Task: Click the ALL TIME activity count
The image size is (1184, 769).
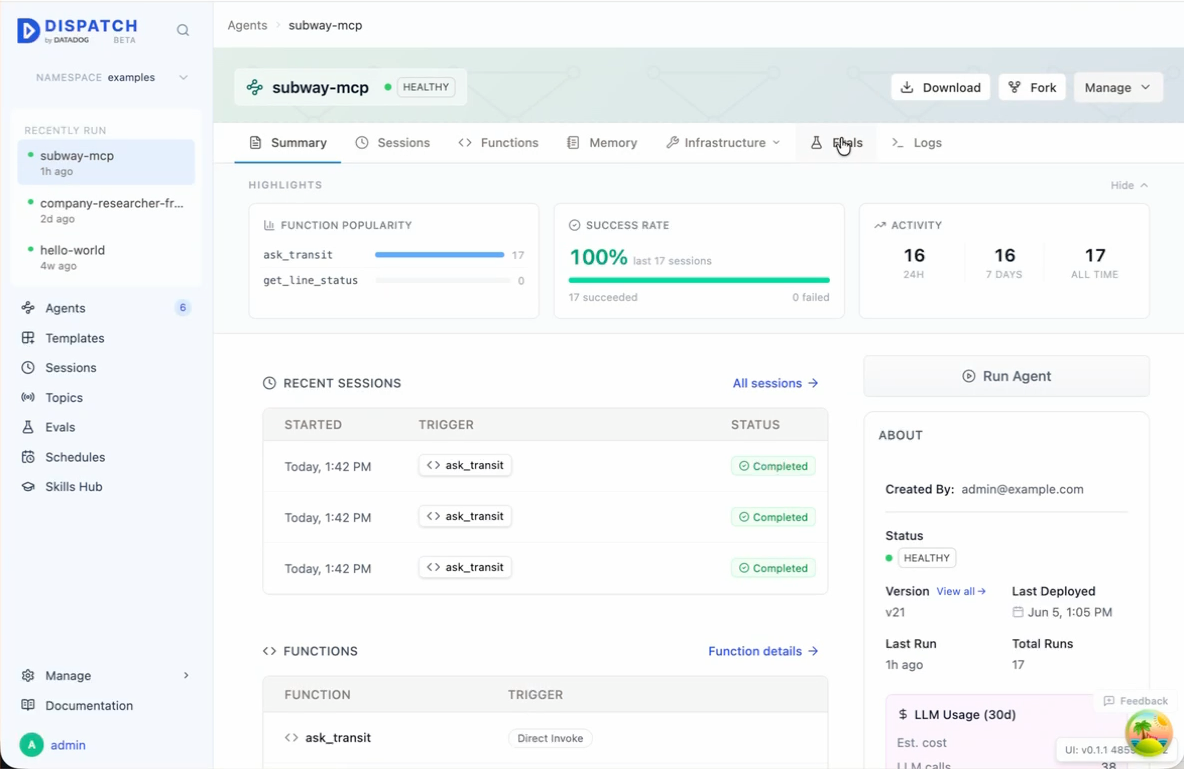Action: tap(1095, 255)
